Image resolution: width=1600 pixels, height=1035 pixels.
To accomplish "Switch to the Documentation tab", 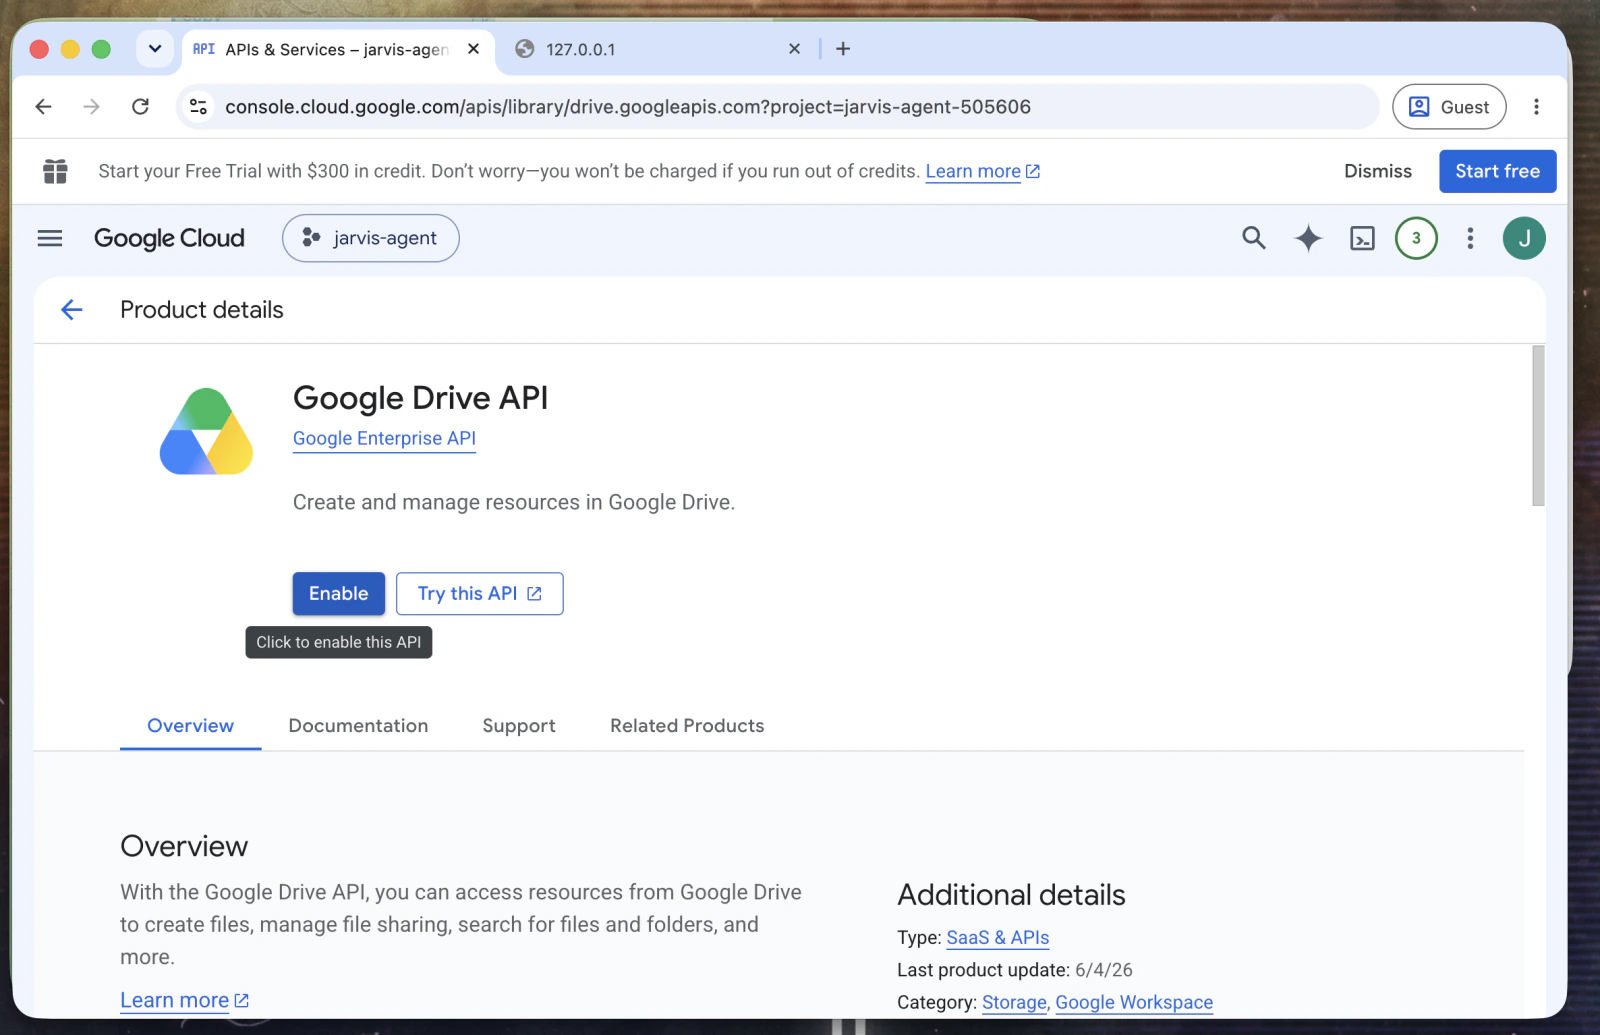I will pyautogui.click(x=358, y=726).
